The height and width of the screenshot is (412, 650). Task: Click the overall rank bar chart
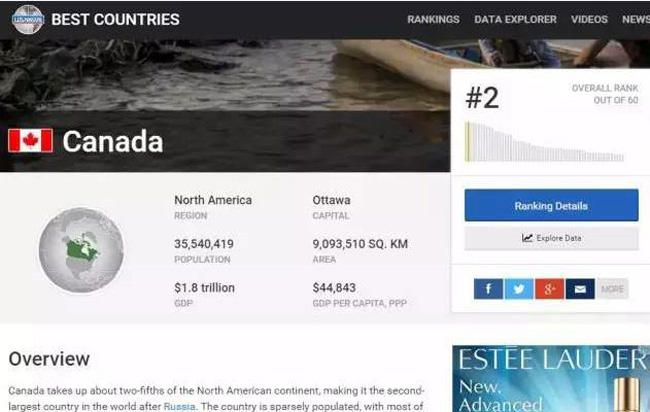(545, 142)
